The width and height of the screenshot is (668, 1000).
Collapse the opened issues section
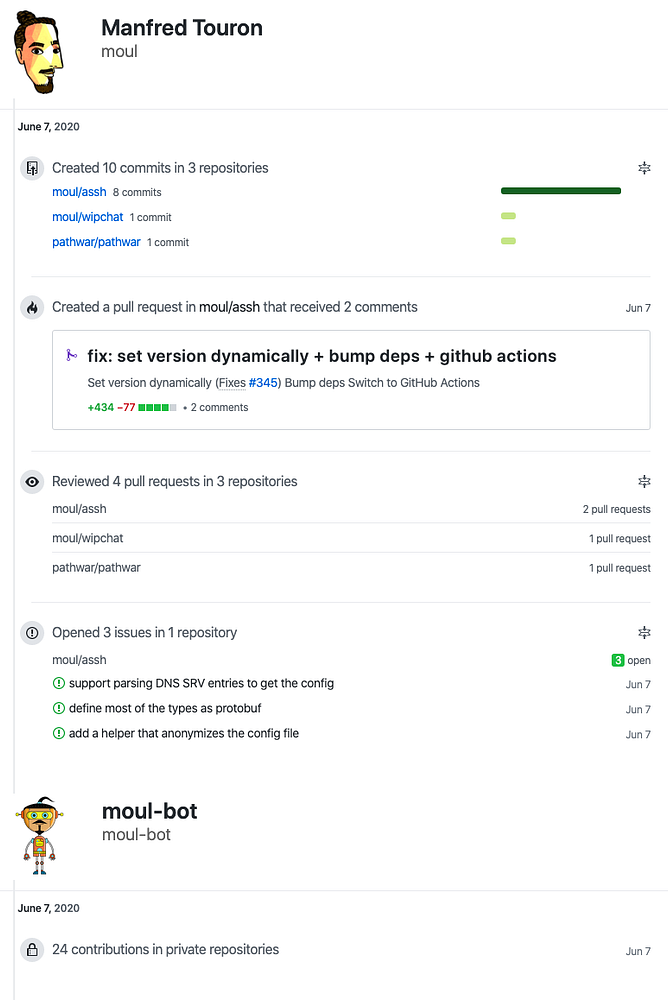[644, 633]
